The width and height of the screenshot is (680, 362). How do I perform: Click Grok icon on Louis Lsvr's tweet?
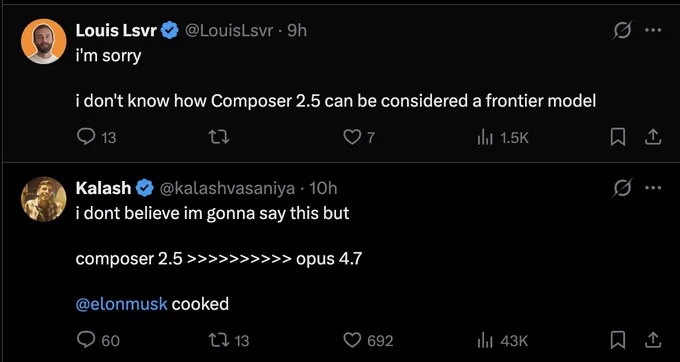623,30
